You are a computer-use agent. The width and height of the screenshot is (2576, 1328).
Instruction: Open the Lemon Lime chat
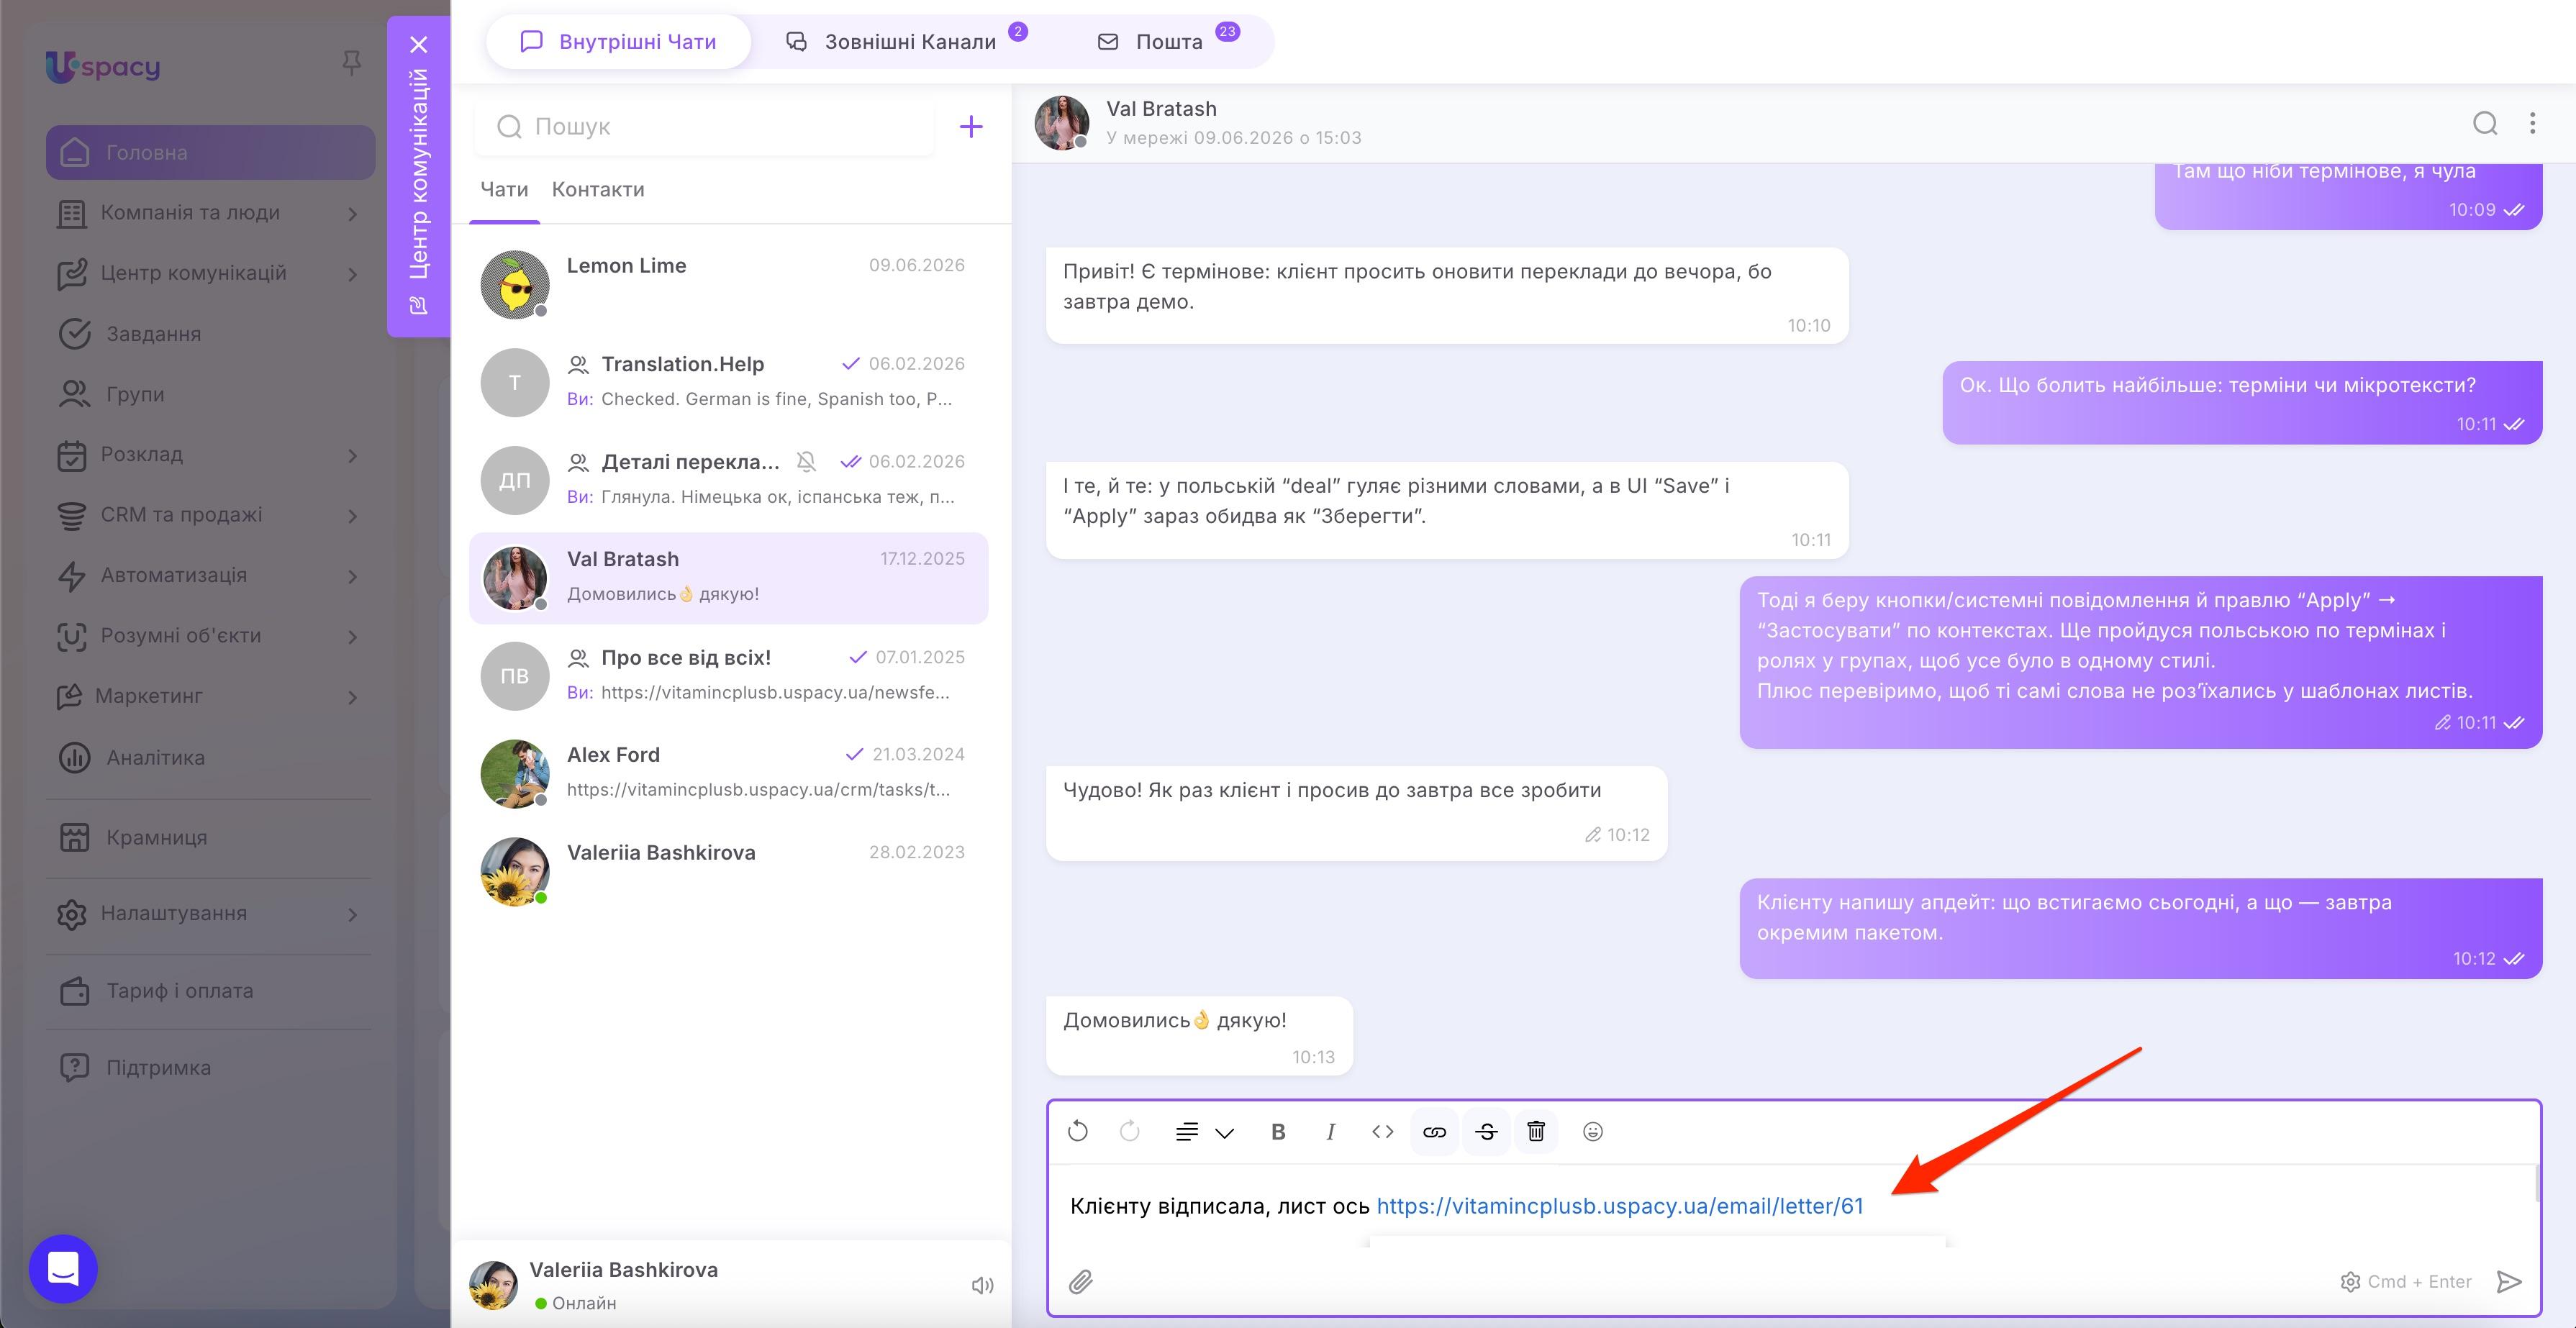click(728, 284)
